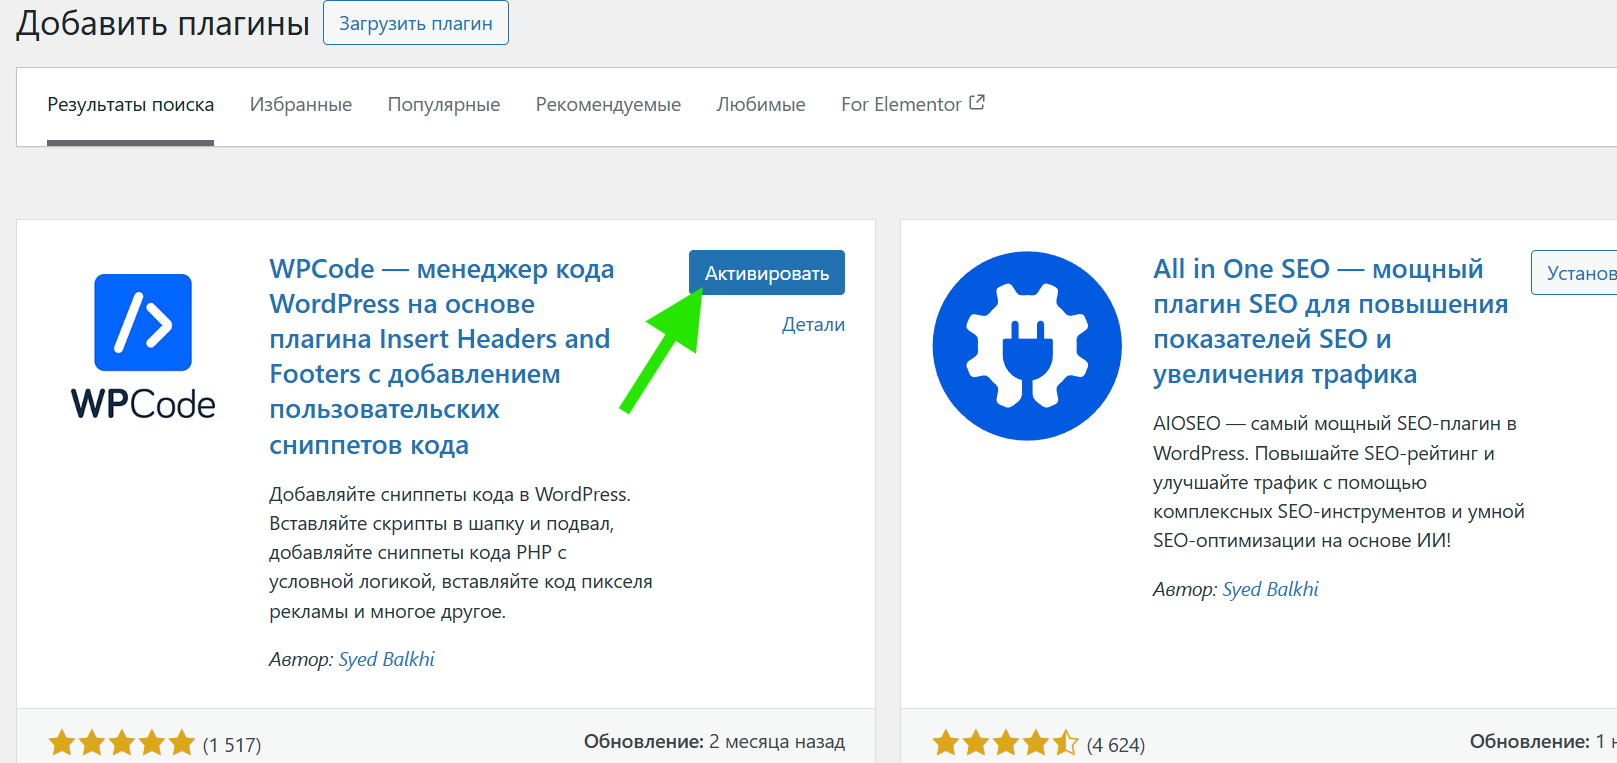This screenshot has height=763, width=1617.
Task: Click AIOSEO description about SEO-плагин
Action: 1339,482
